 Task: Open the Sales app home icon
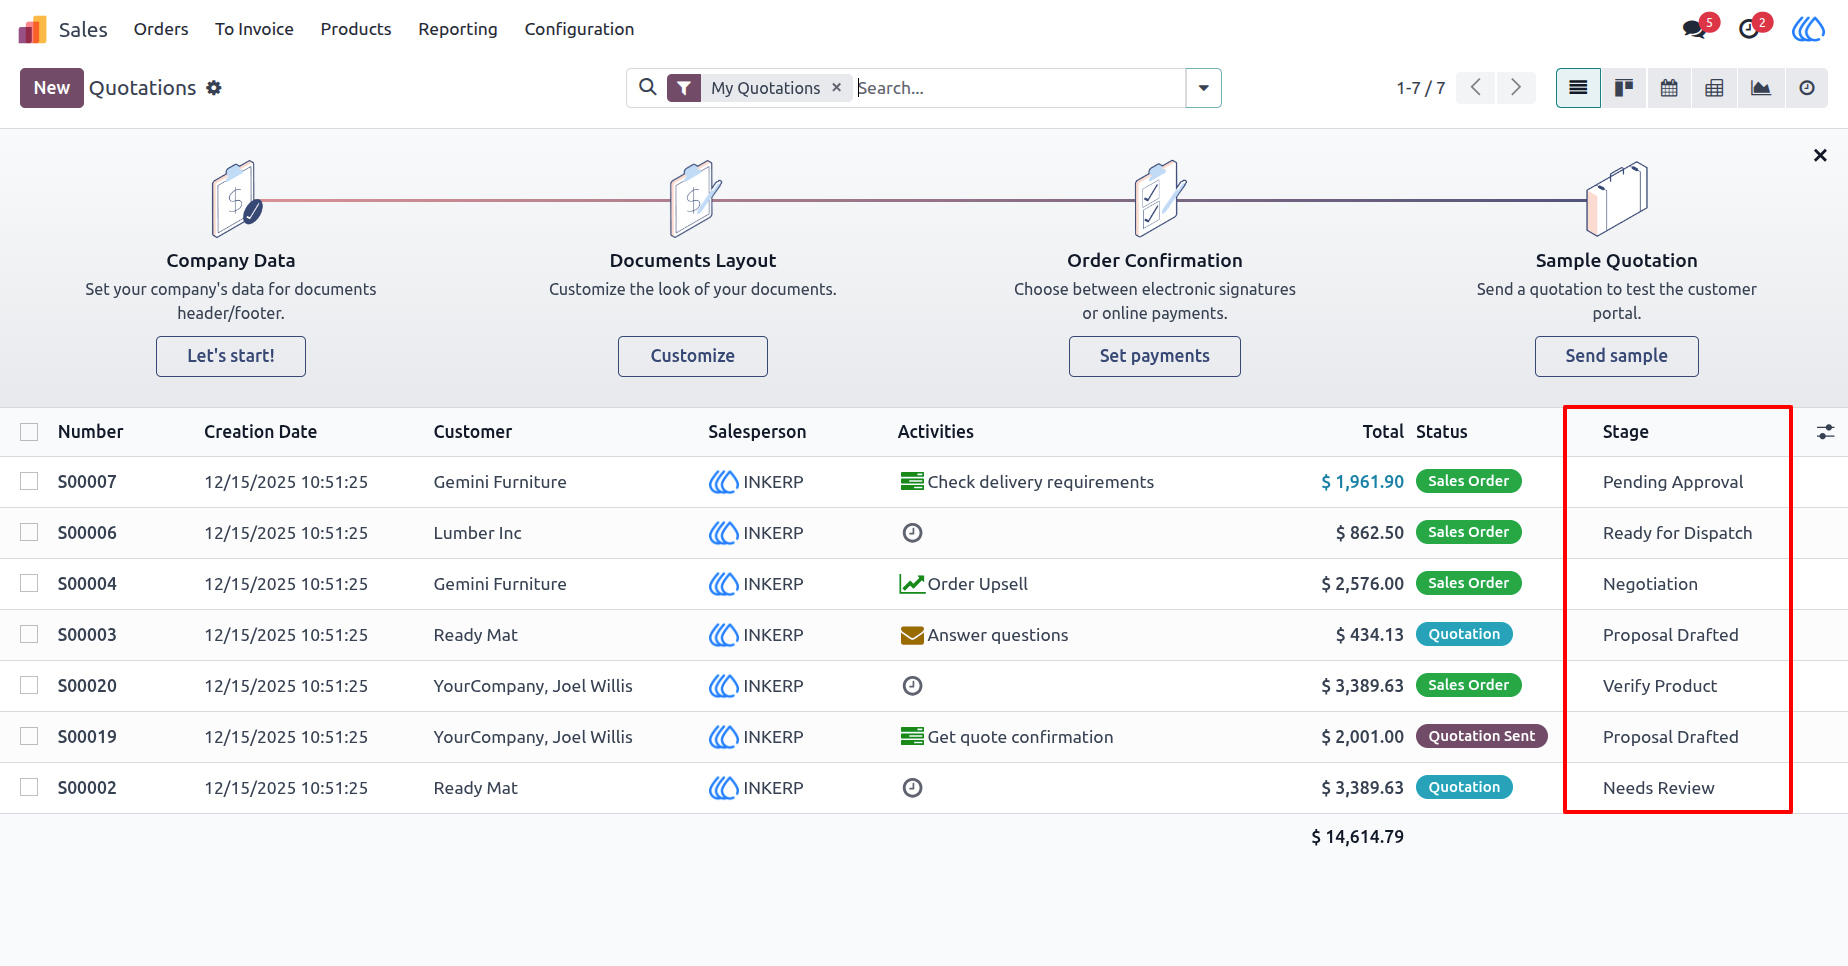(32, 29)
